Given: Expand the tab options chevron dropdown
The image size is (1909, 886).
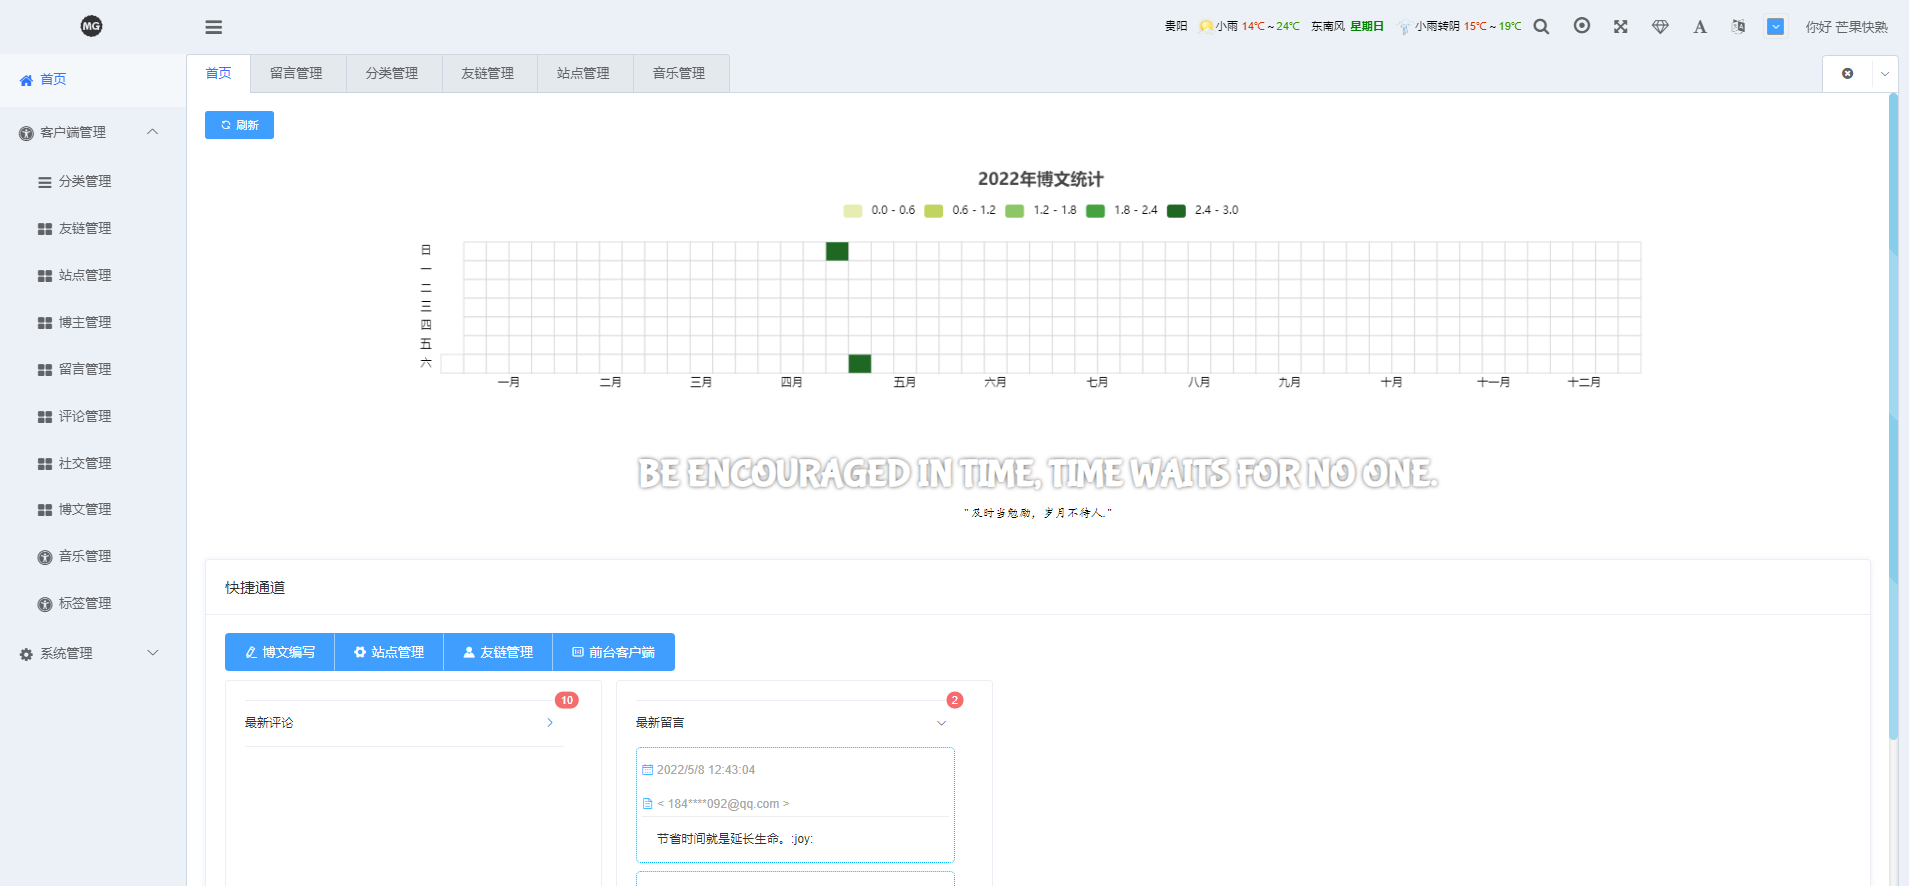Looking at the screenshot, I should point(1885,73).
